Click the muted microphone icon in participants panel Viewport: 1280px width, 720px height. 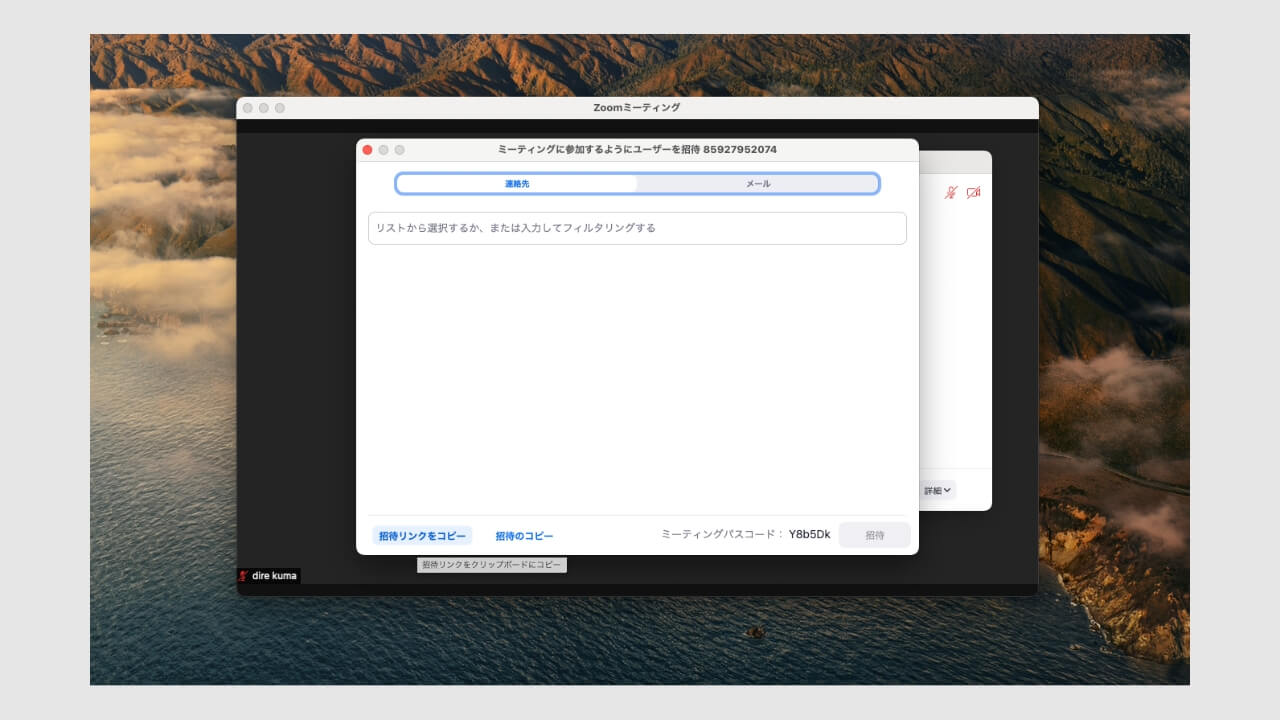point(951,192)
